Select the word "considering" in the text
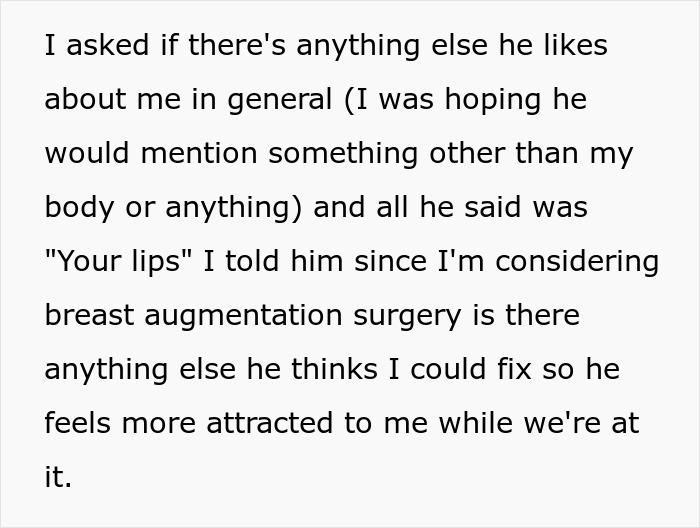Screen dimensions: 700x528 pos(577,262)
